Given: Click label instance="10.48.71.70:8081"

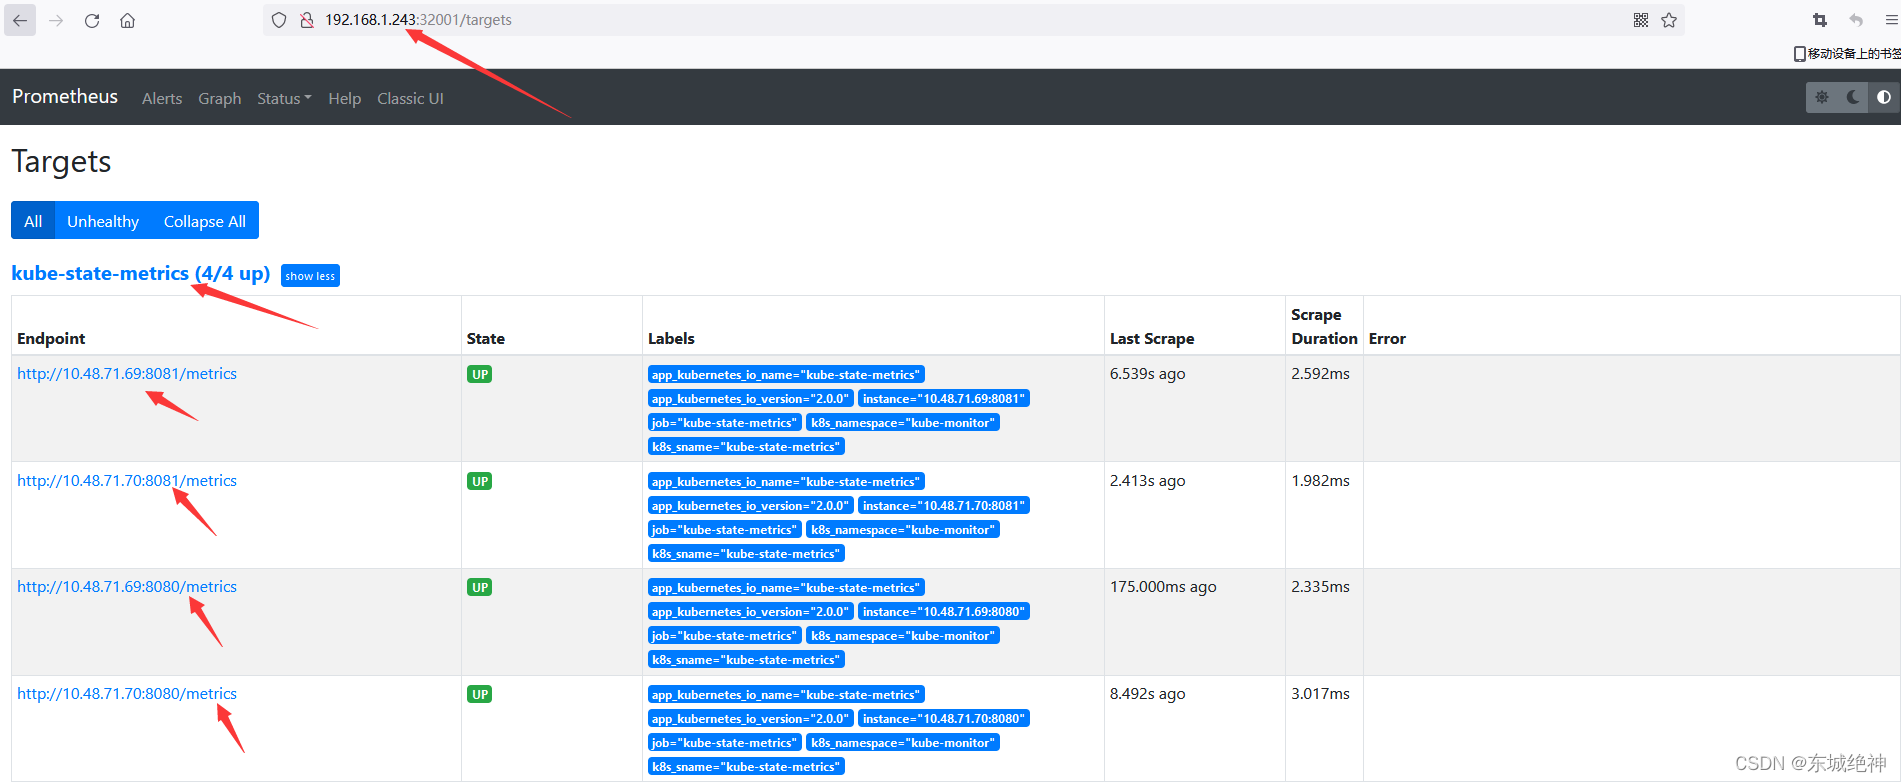Looking at the screenshot, I should [944, 505].
